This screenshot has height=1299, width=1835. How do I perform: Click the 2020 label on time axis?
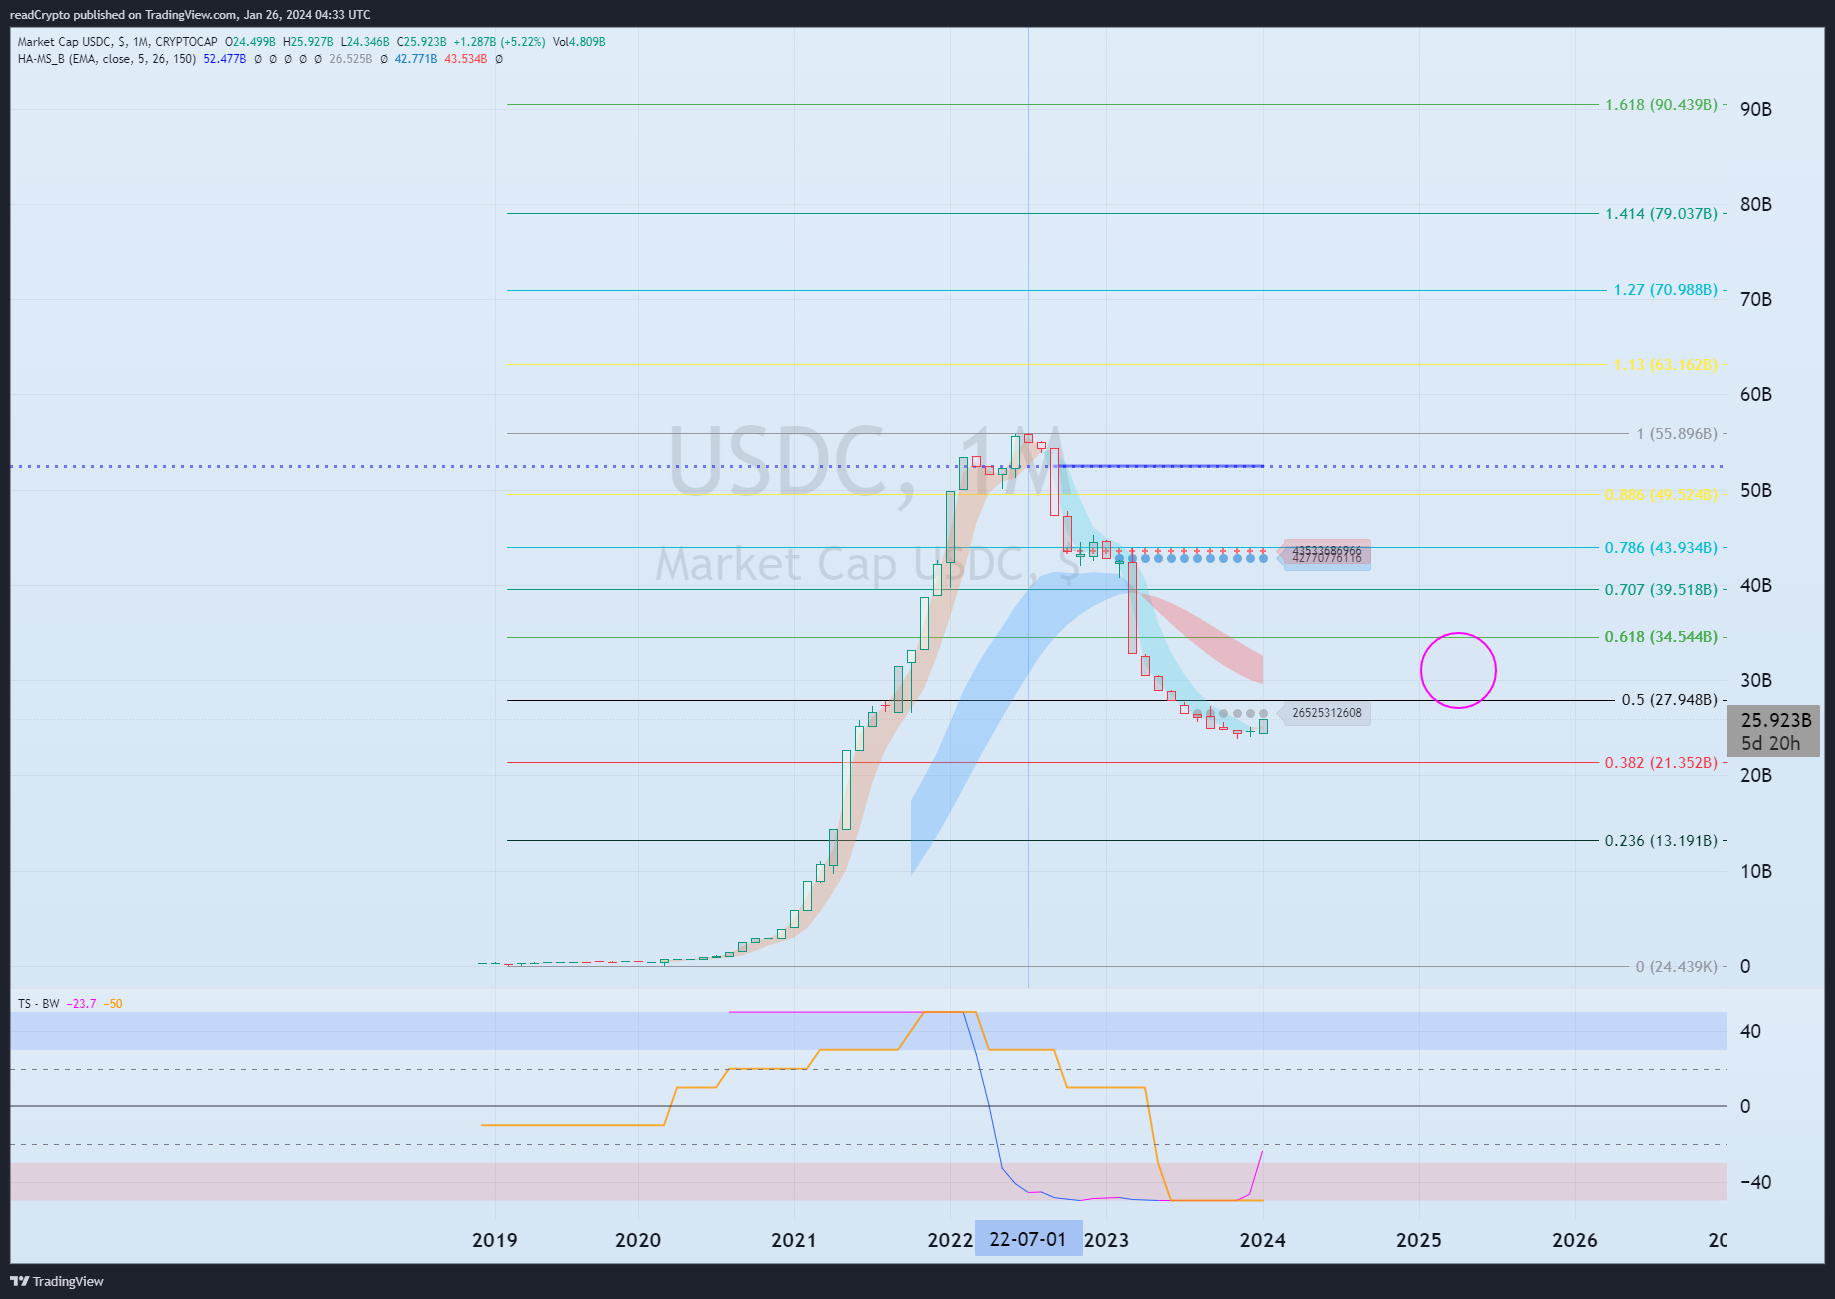click(x=638, y=1240)
